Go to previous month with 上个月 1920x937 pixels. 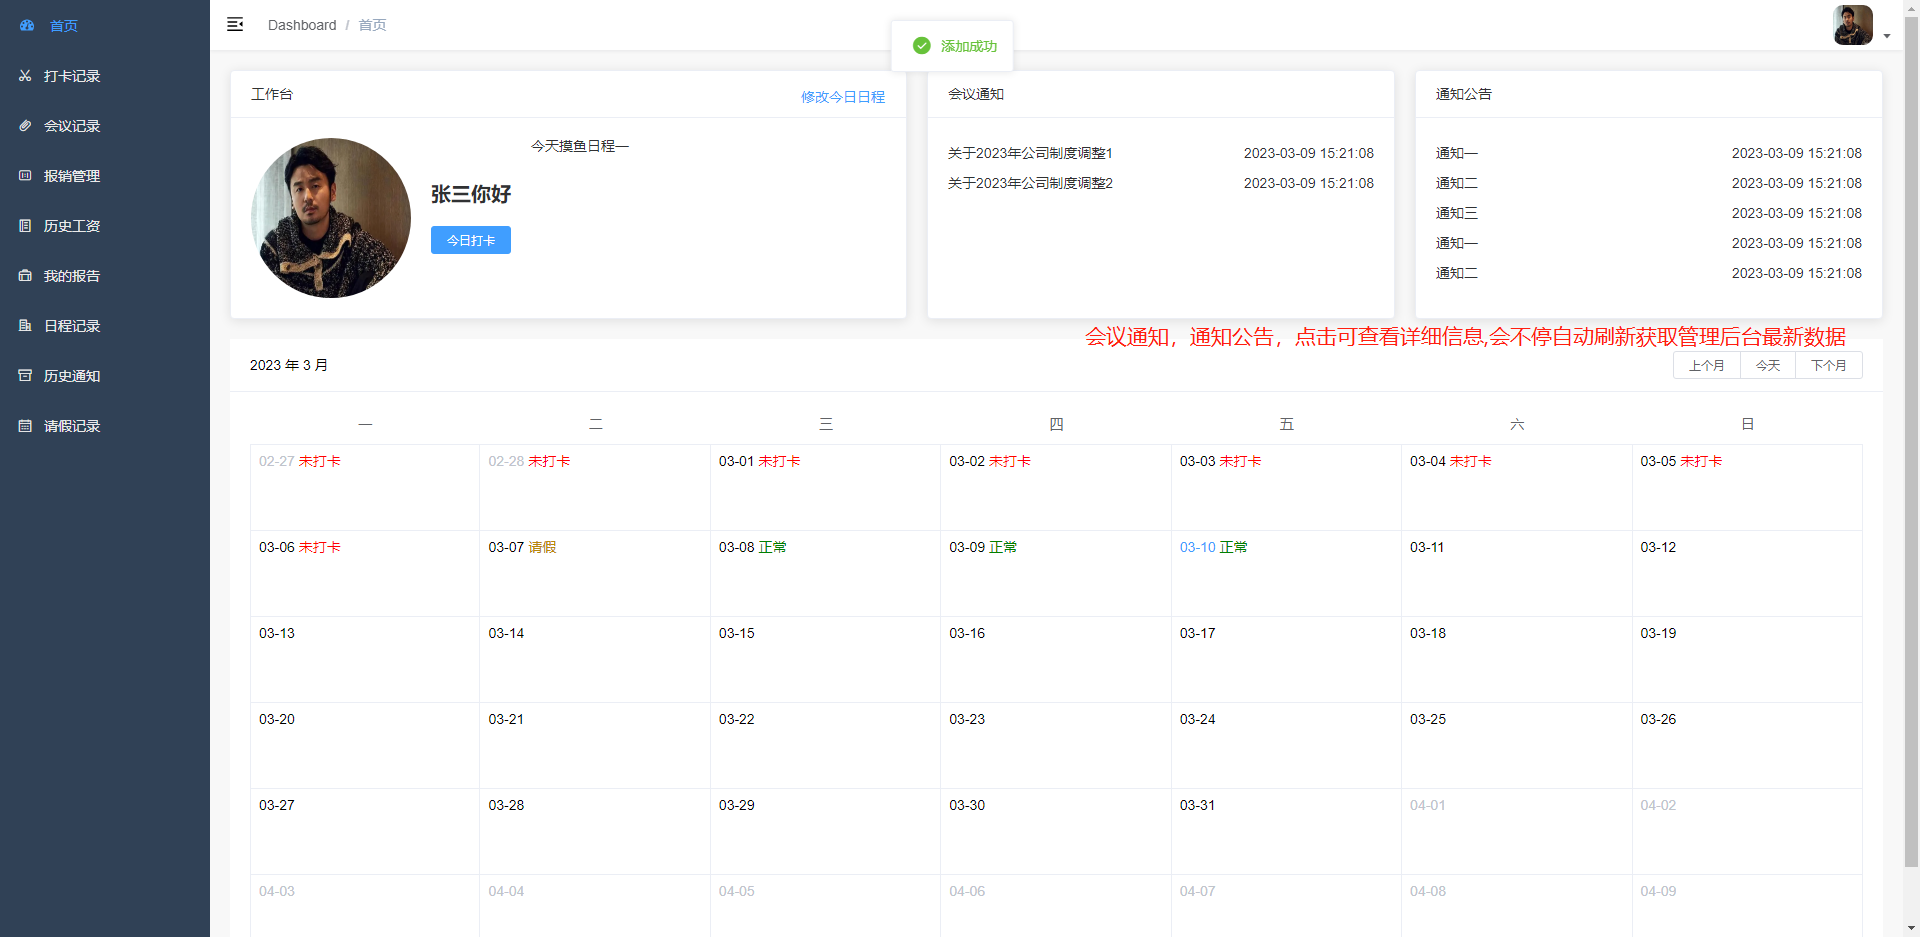pos(1706,365)
